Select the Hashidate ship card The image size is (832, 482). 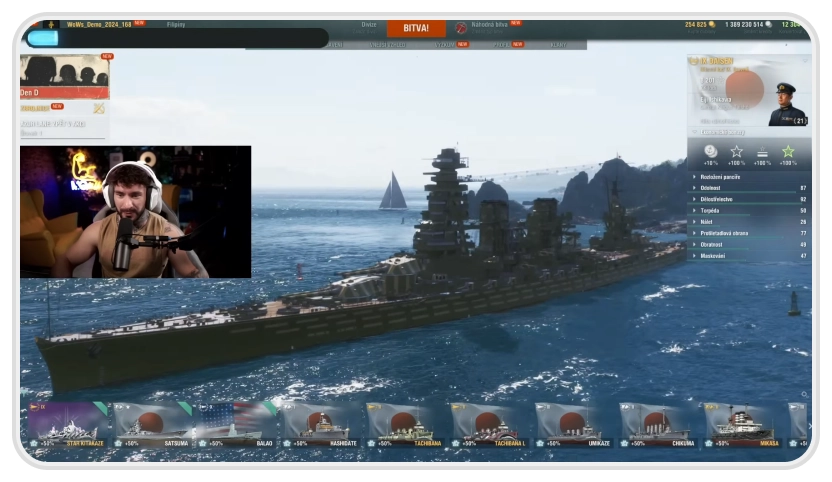(322, 425)
